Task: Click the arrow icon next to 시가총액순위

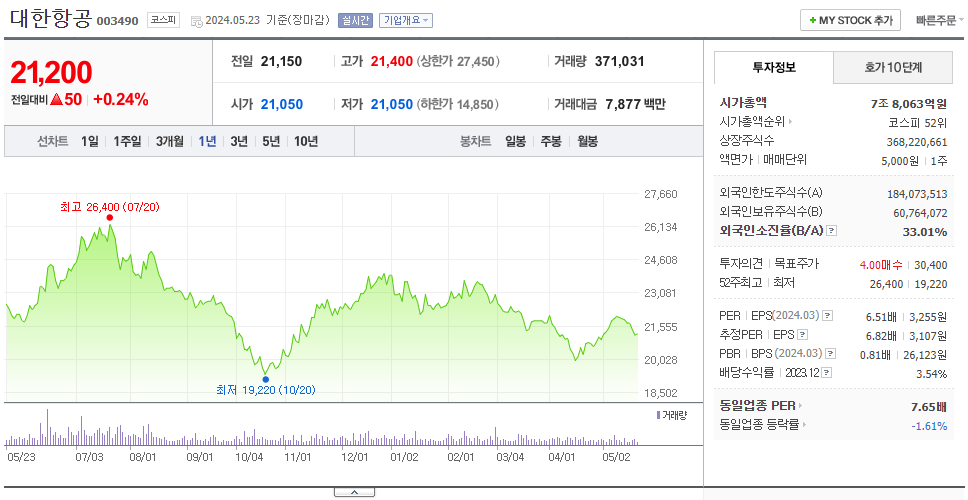Action: (790, 122)
